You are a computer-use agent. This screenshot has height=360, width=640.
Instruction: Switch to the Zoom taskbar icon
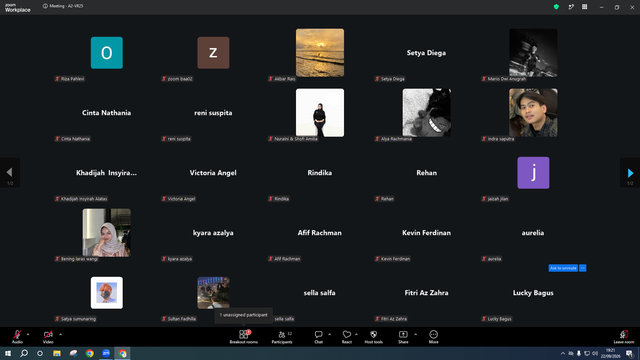point(106,353)
